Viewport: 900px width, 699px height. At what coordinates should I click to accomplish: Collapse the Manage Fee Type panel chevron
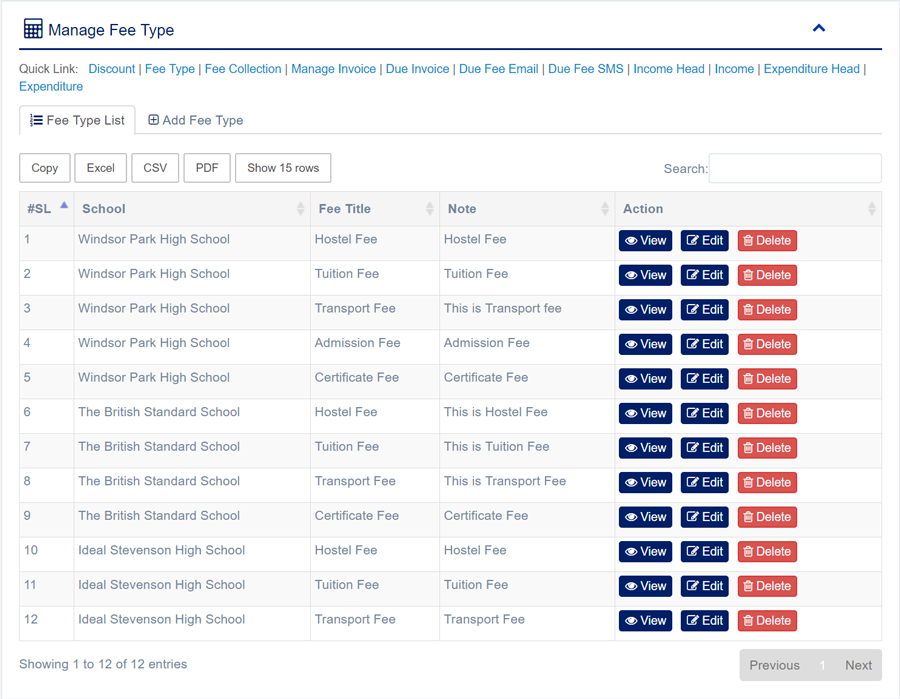tap(818, 28)
